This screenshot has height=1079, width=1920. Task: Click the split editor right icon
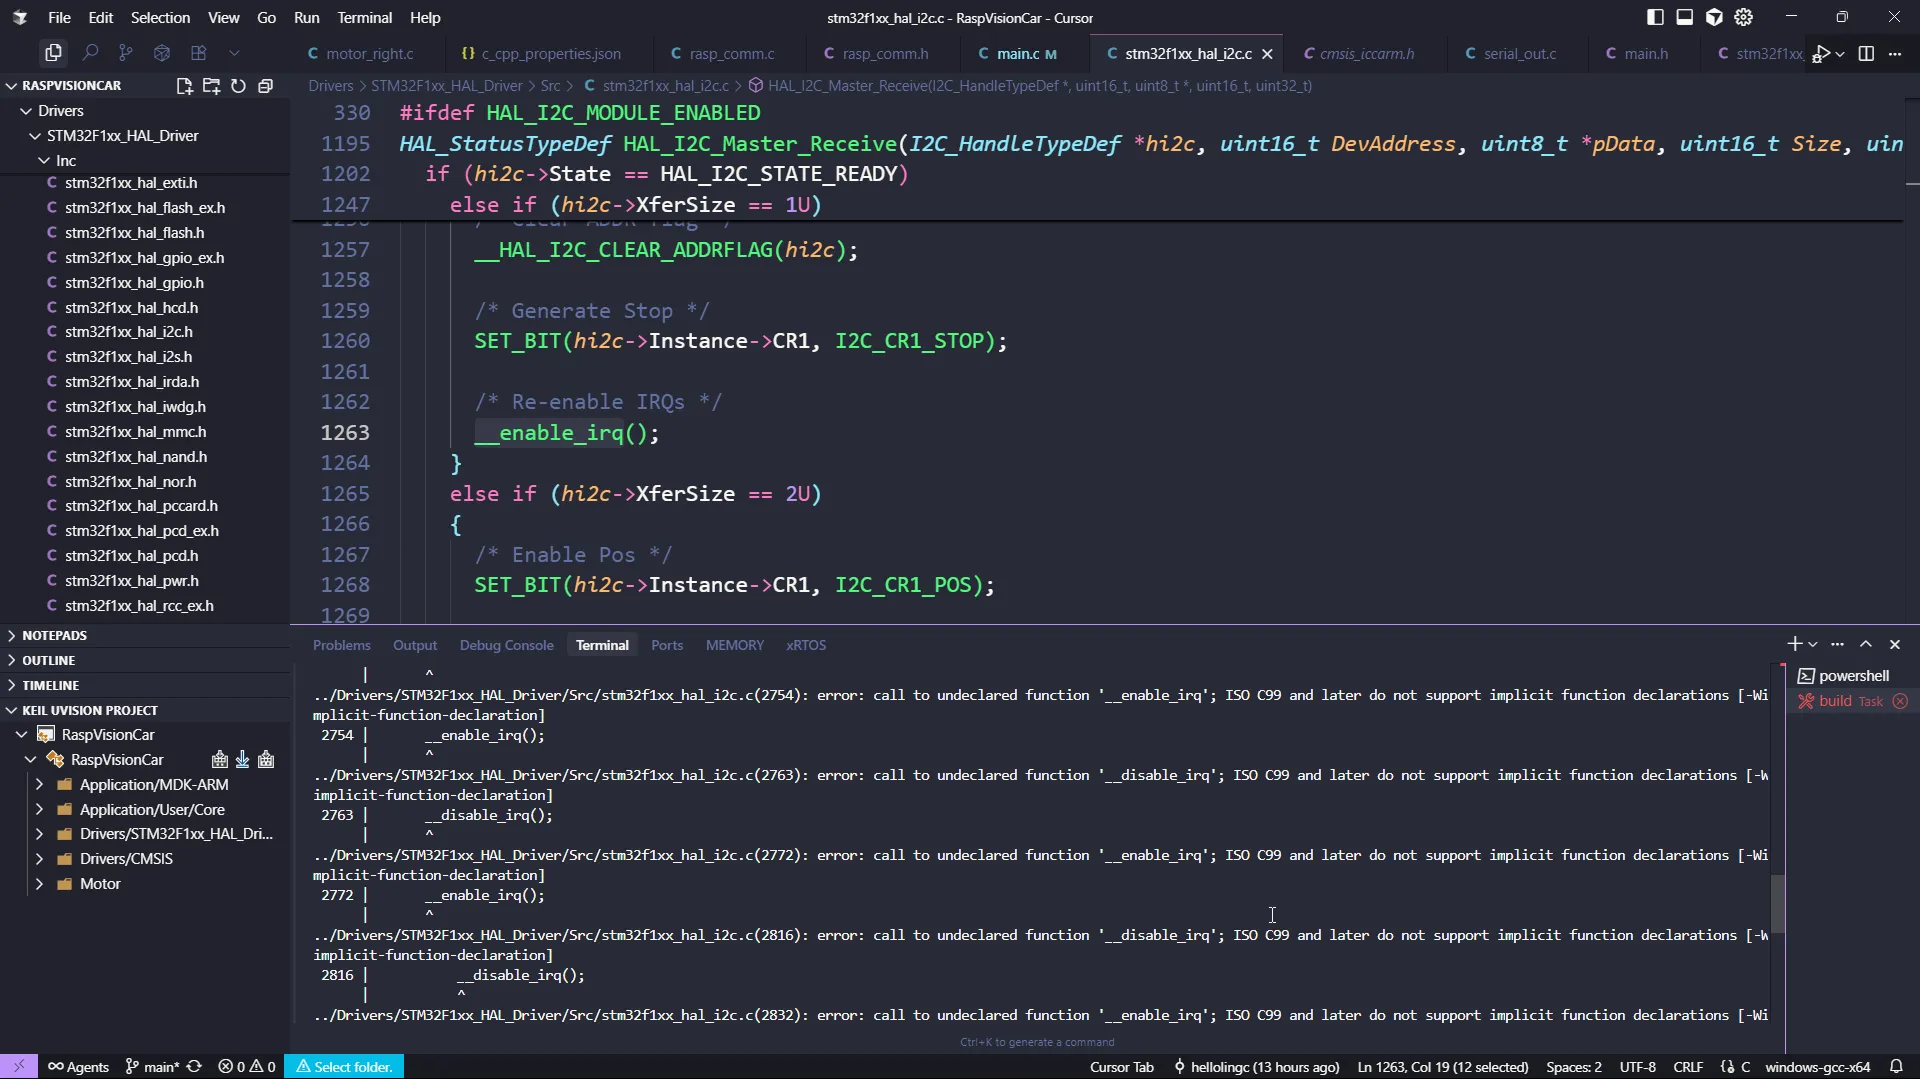click(1866, 54)
